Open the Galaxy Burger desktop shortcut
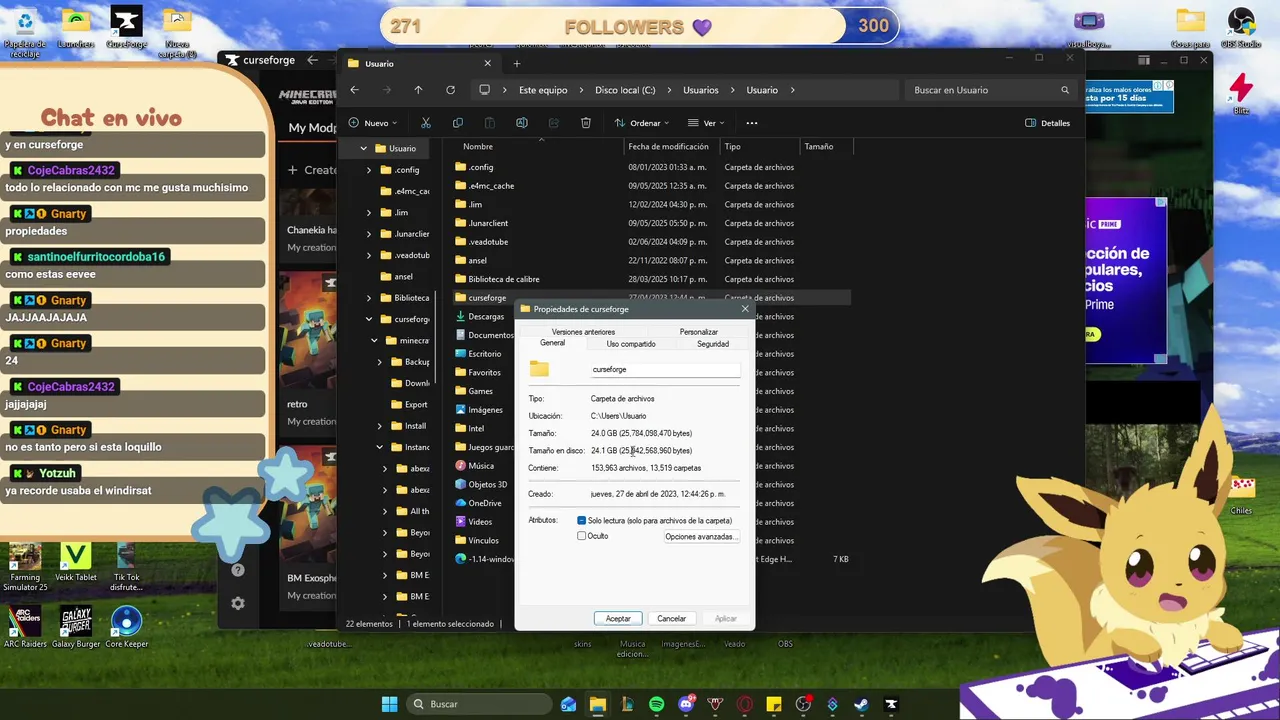1280x720 pixels. 76,627
